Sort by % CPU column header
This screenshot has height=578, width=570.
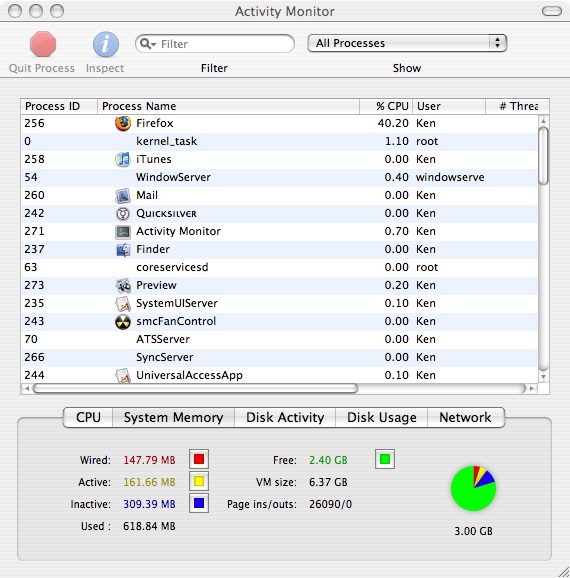[386, 106]
